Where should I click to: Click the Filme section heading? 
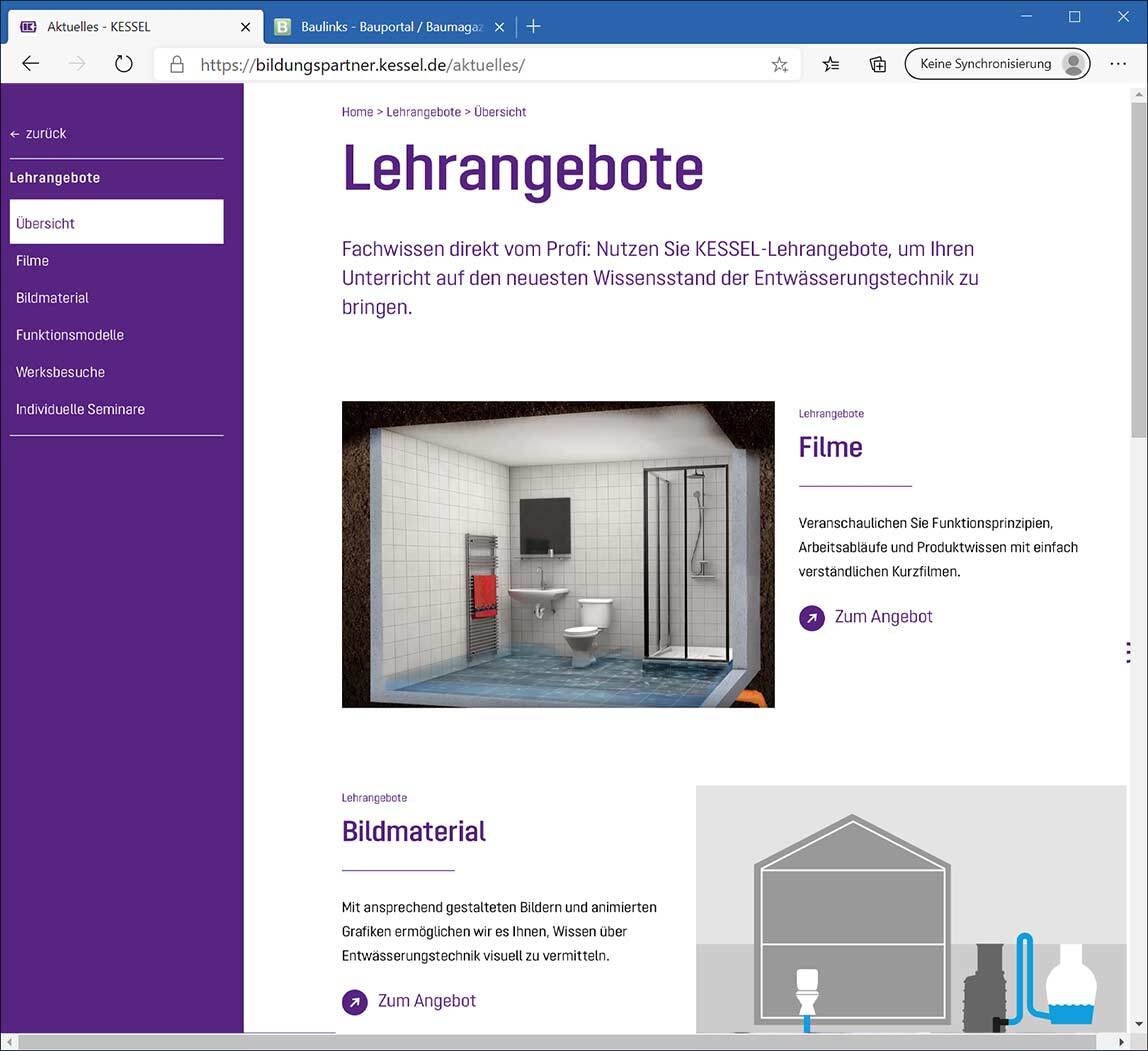tap(830, 447)
